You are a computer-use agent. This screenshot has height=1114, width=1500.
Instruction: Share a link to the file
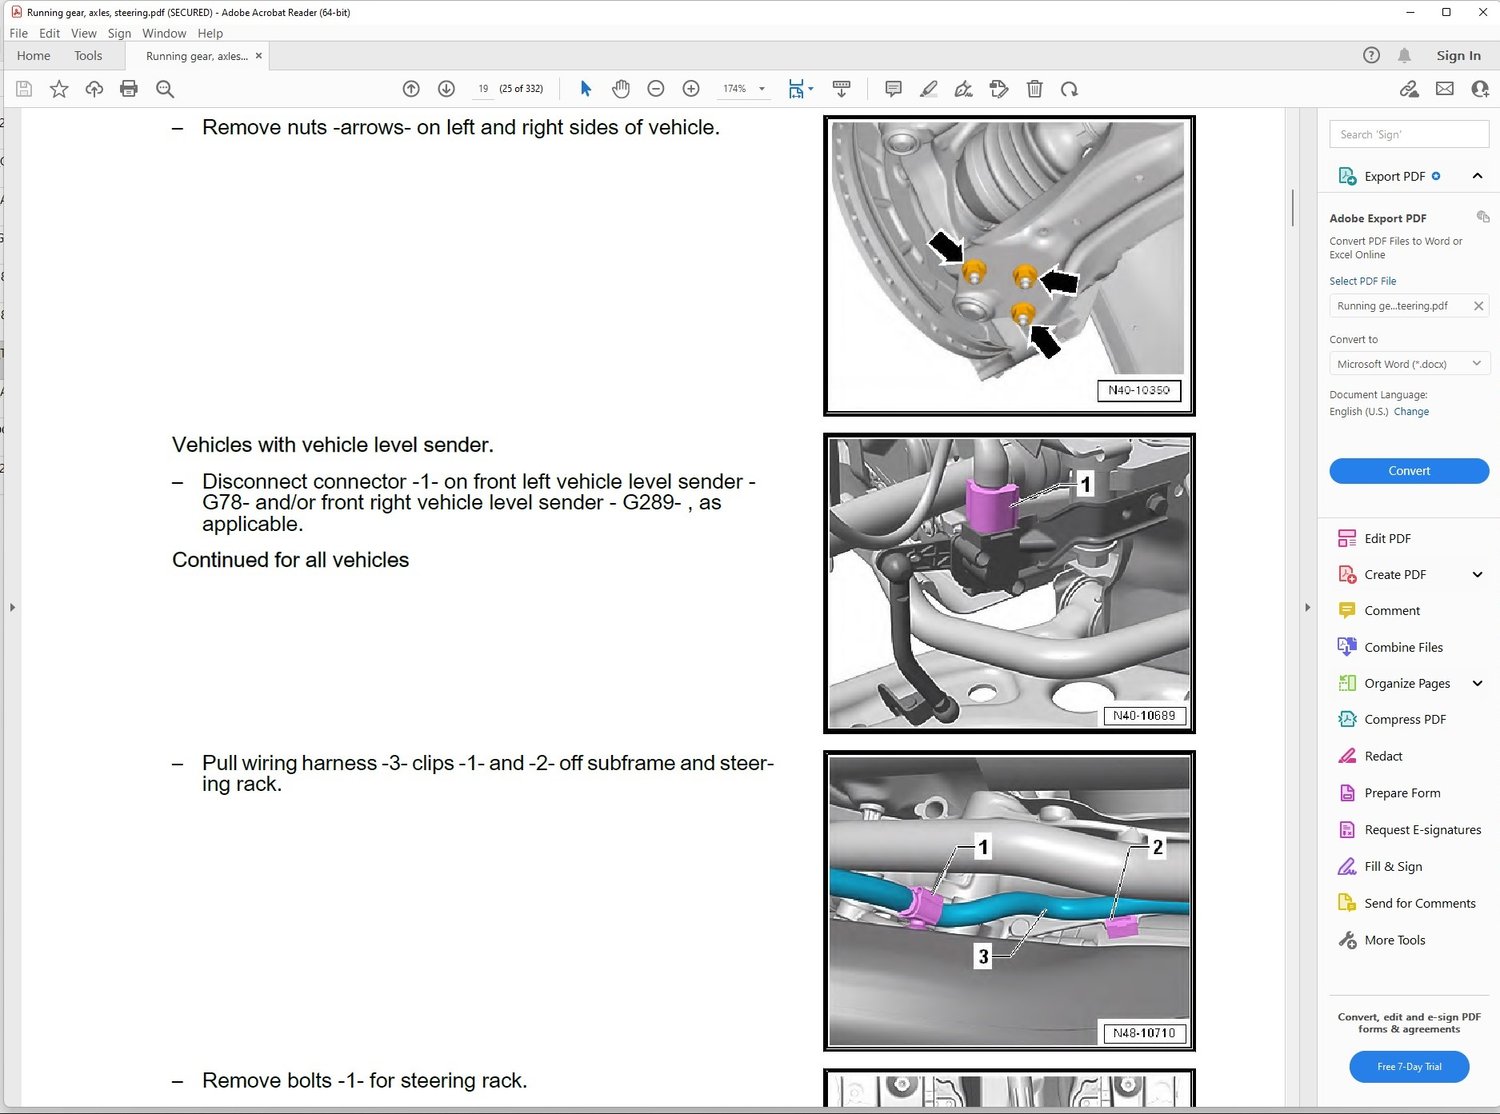[x=1409, y=89]
